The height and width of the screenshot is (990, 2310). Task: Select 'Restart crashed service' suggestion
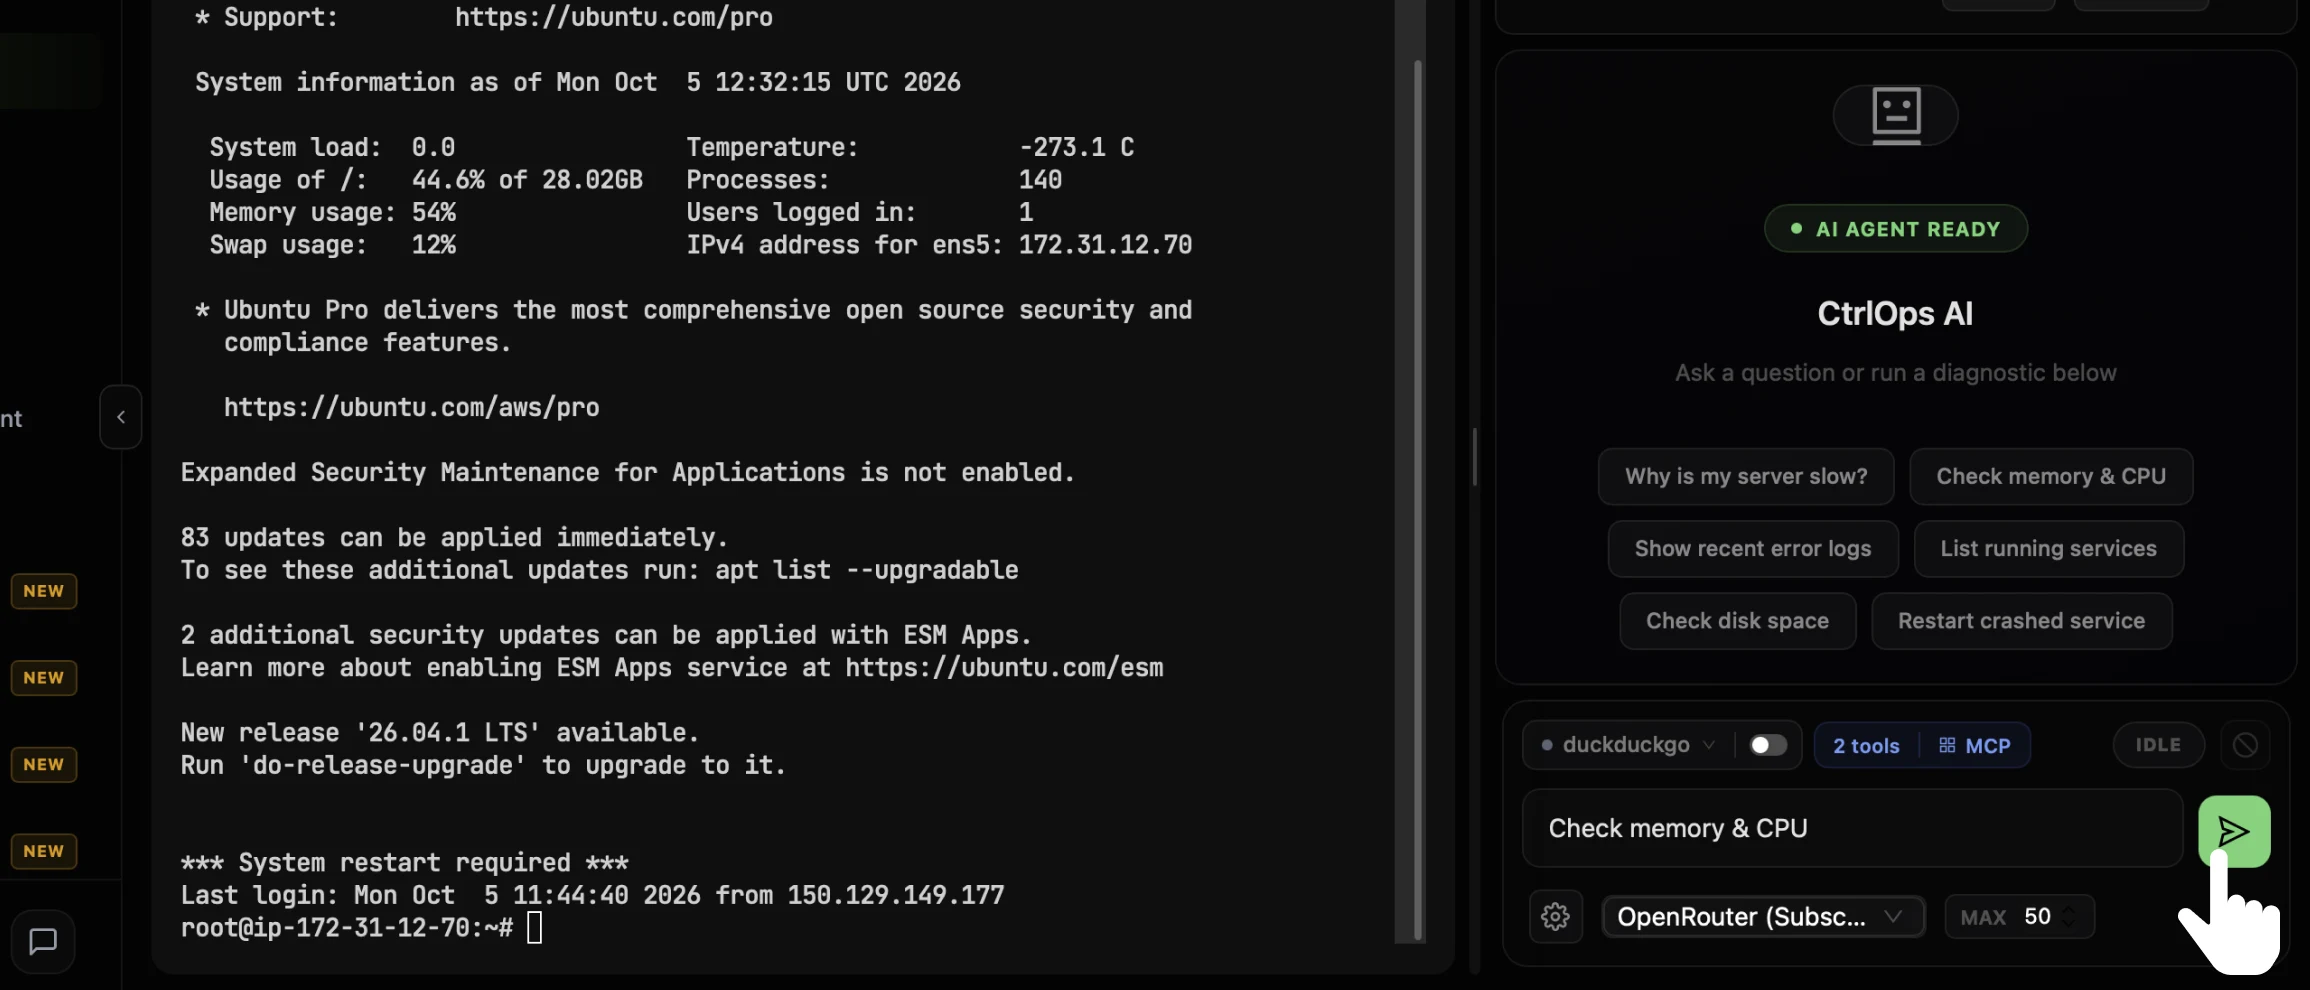[x=2021, y=621]
